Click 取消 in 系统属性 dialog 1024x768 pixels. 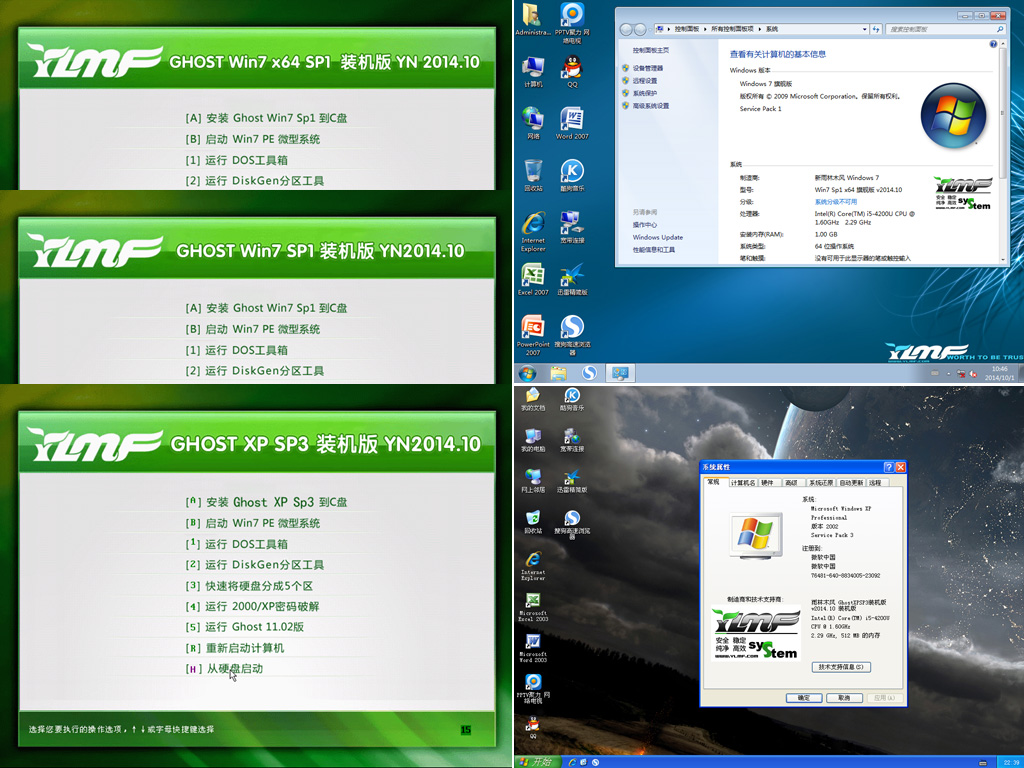click(x=844, y=697)
